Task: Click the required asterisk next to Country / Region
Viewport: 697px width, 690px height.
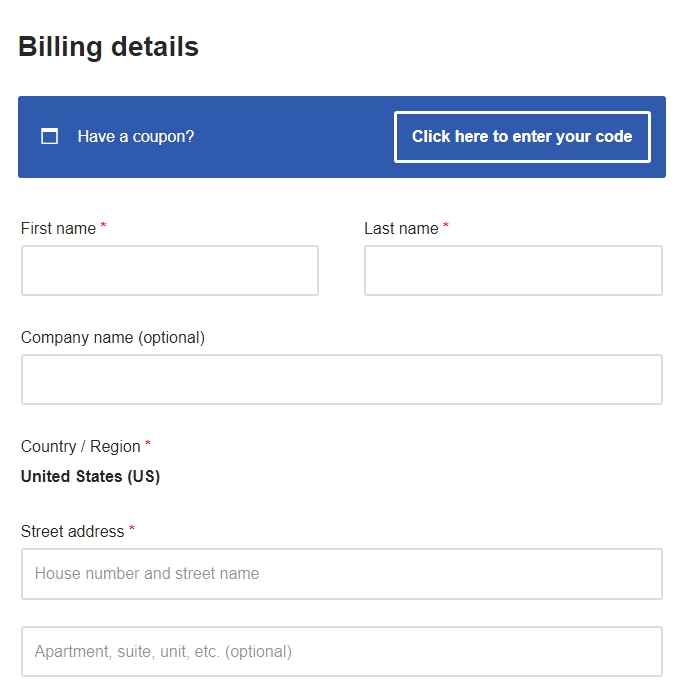Action: point(148,443)
